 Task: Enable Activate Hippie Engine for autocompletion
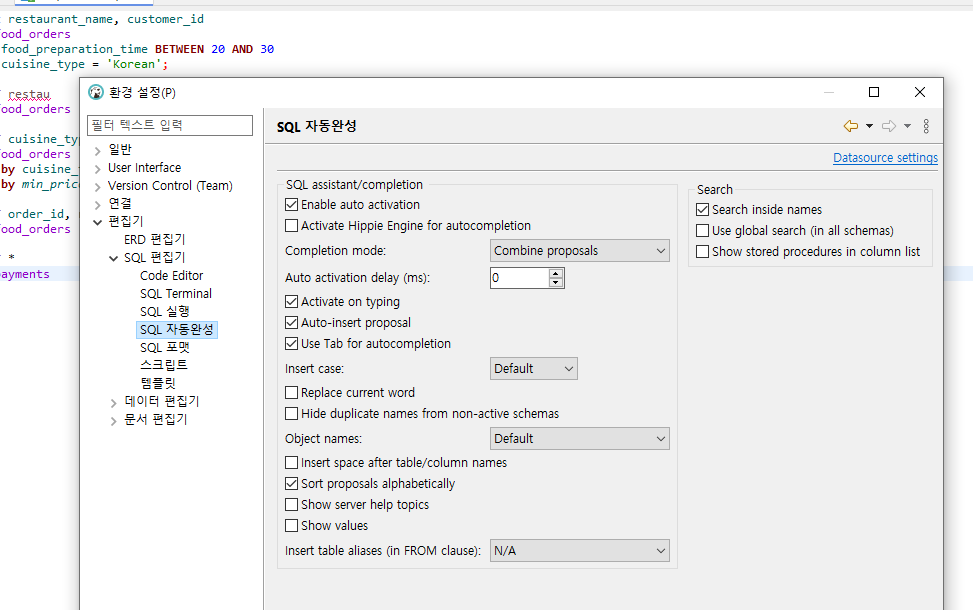point(291,226)
